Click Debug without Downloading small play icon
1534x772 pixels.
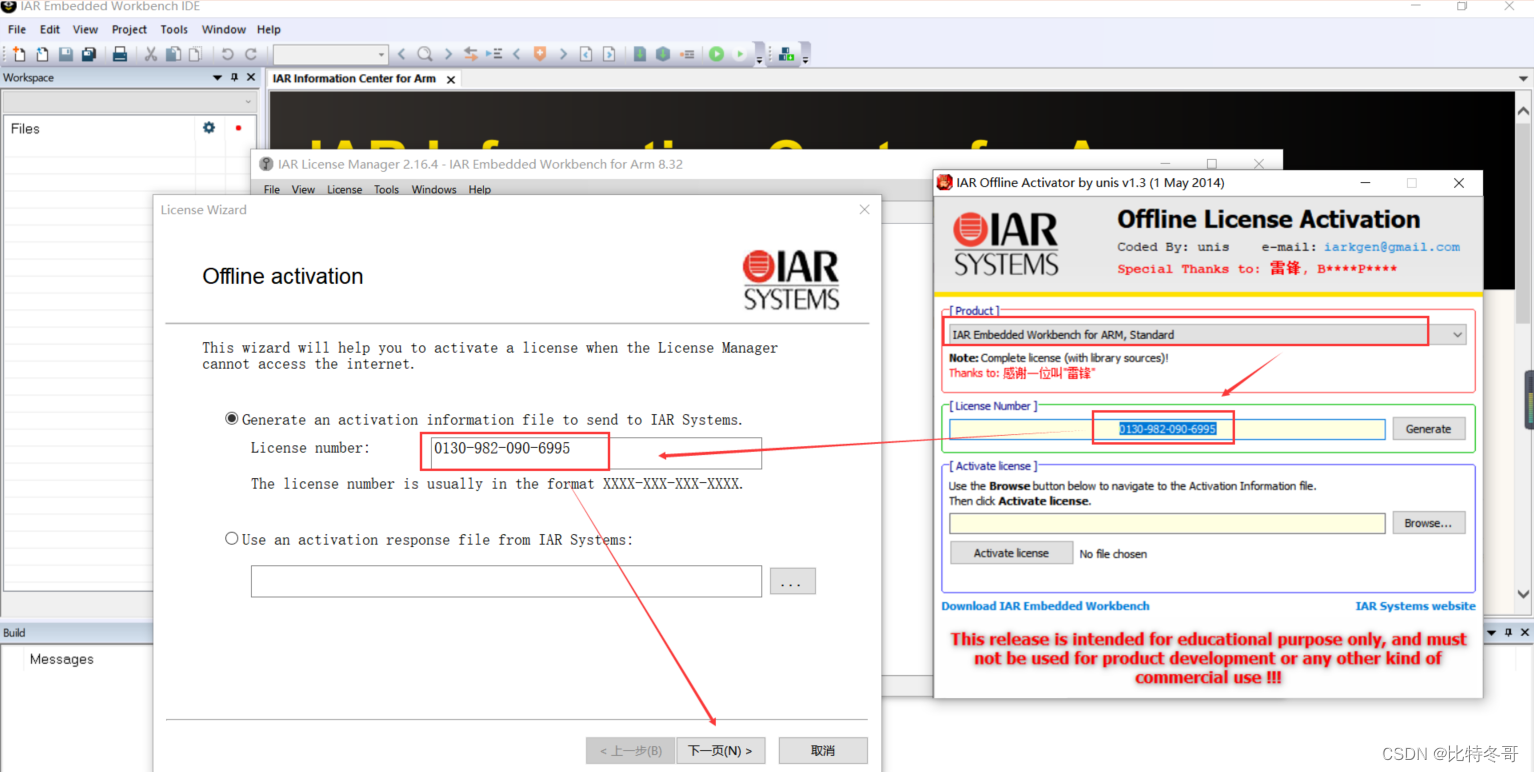pos(740,54)
